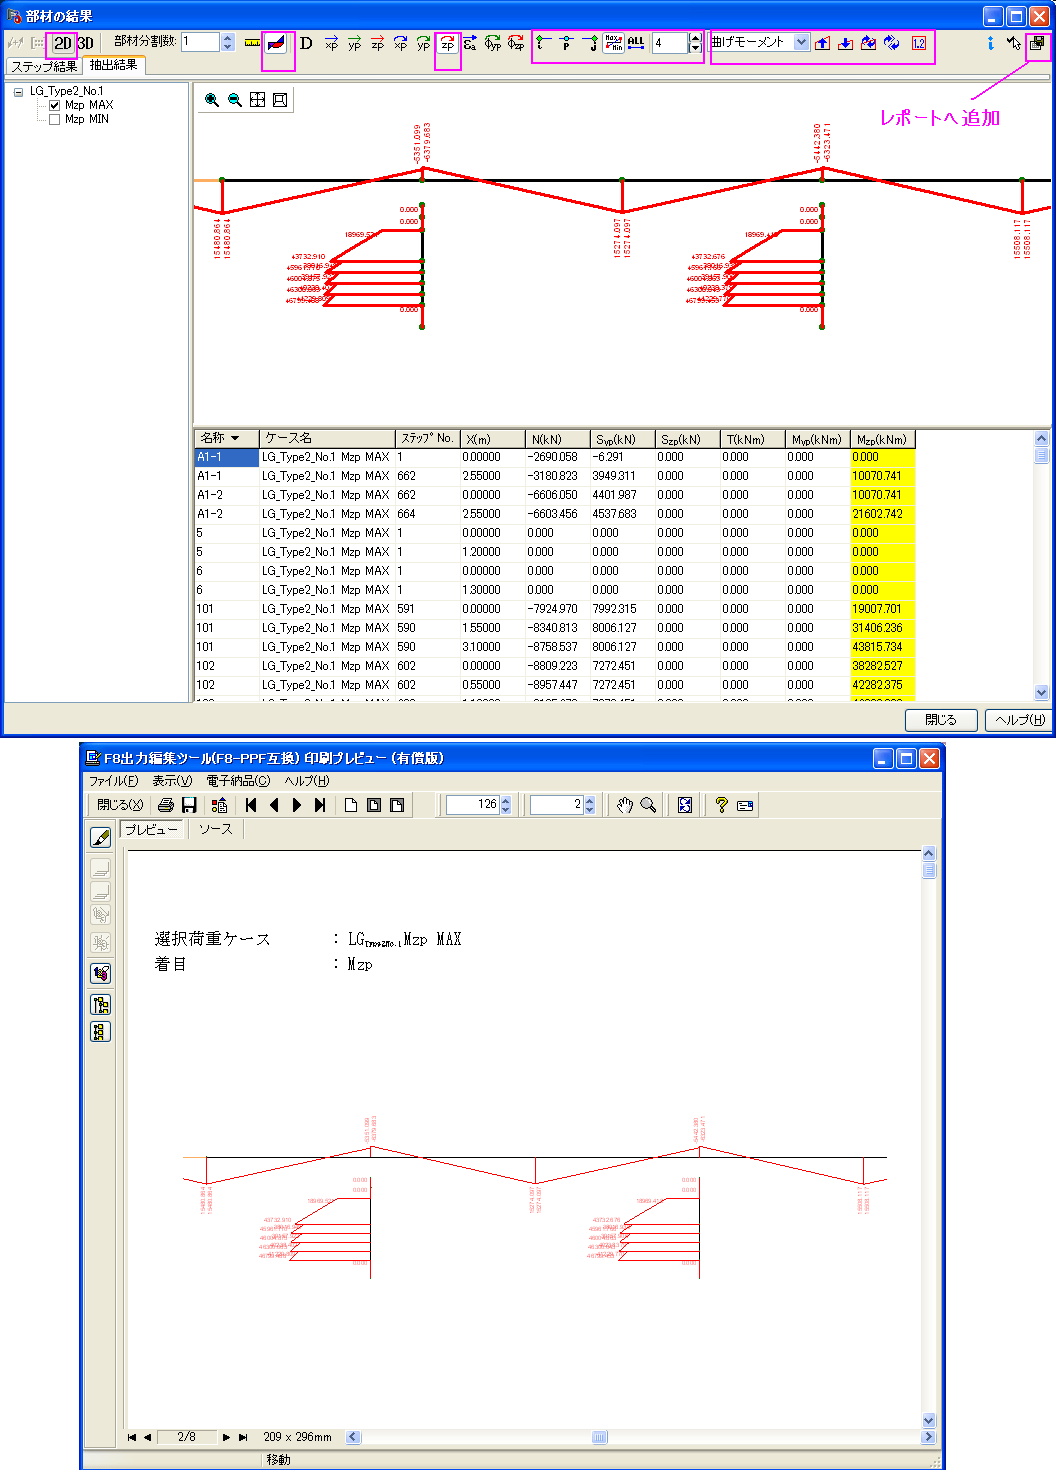
Task: Click the 部材分割数 input field
Action: (x=200, y=42)
